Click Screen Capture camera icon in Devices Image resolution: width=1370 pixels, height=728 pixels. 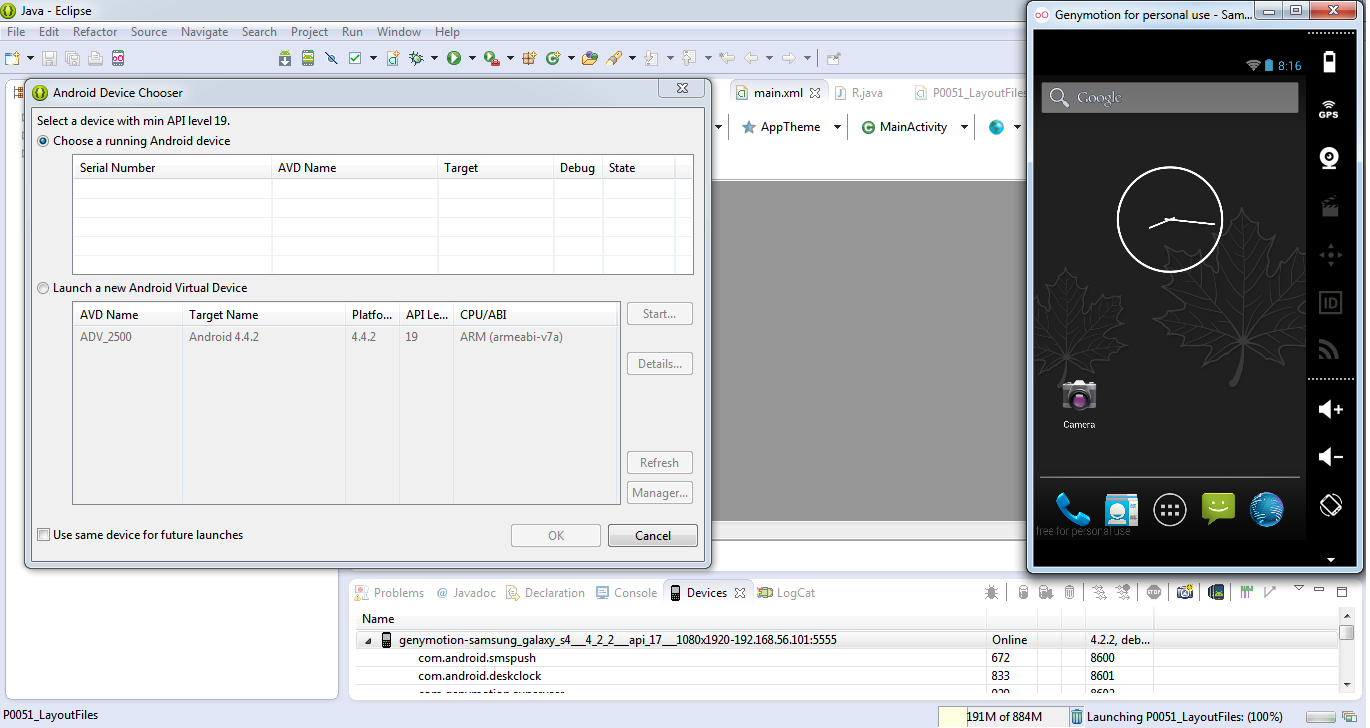click(1184, 592)
